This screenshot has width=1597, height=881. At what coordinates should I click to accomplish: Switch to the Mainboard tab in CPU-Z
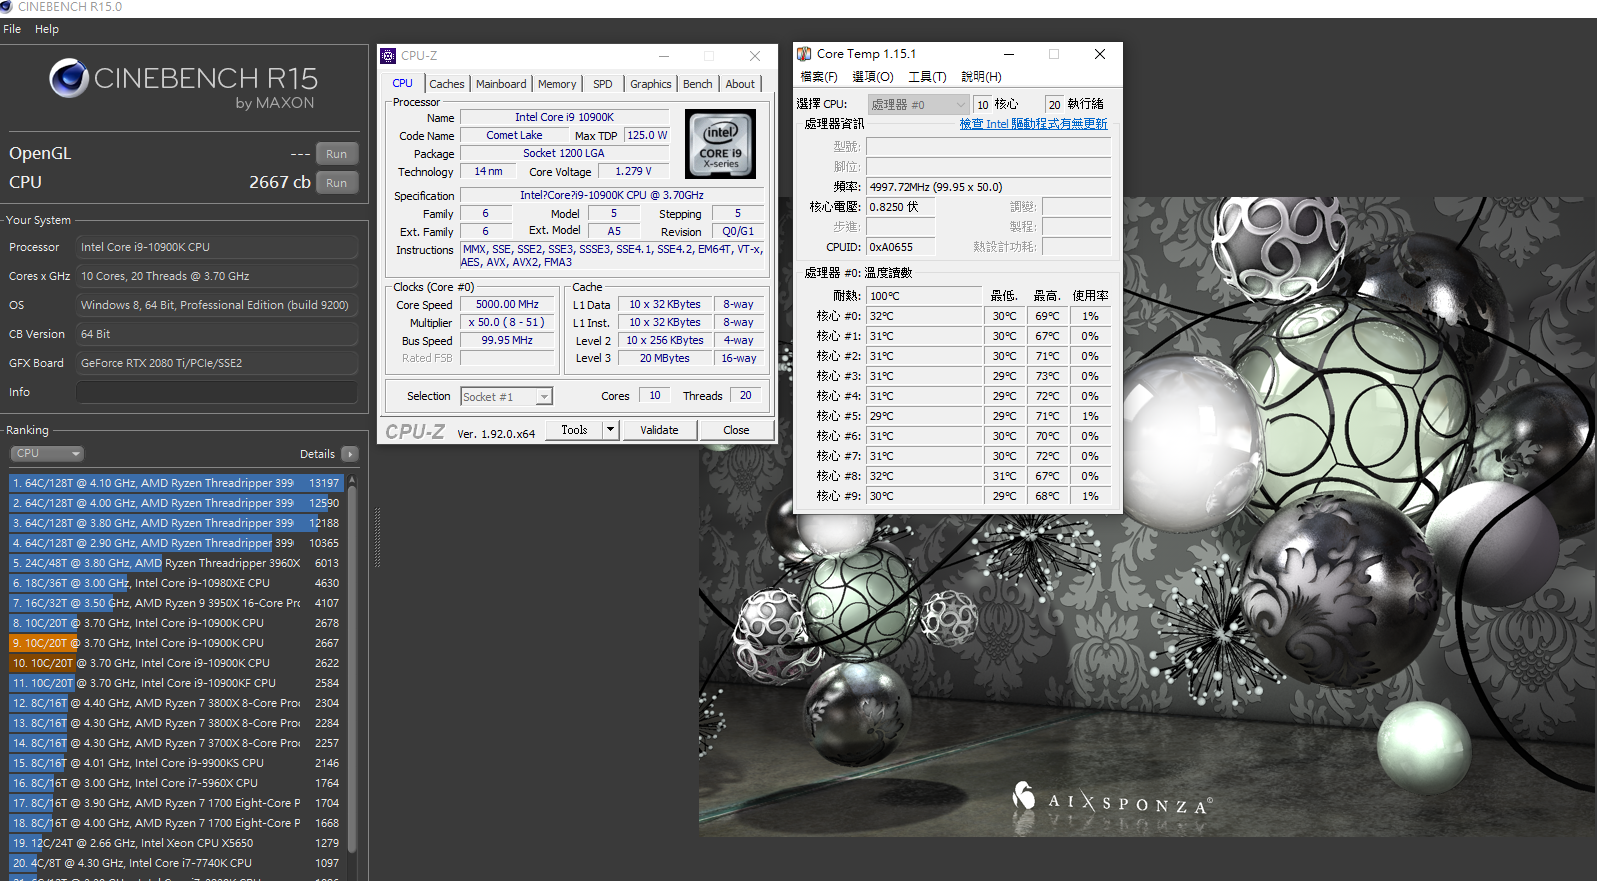click(501, 84)
